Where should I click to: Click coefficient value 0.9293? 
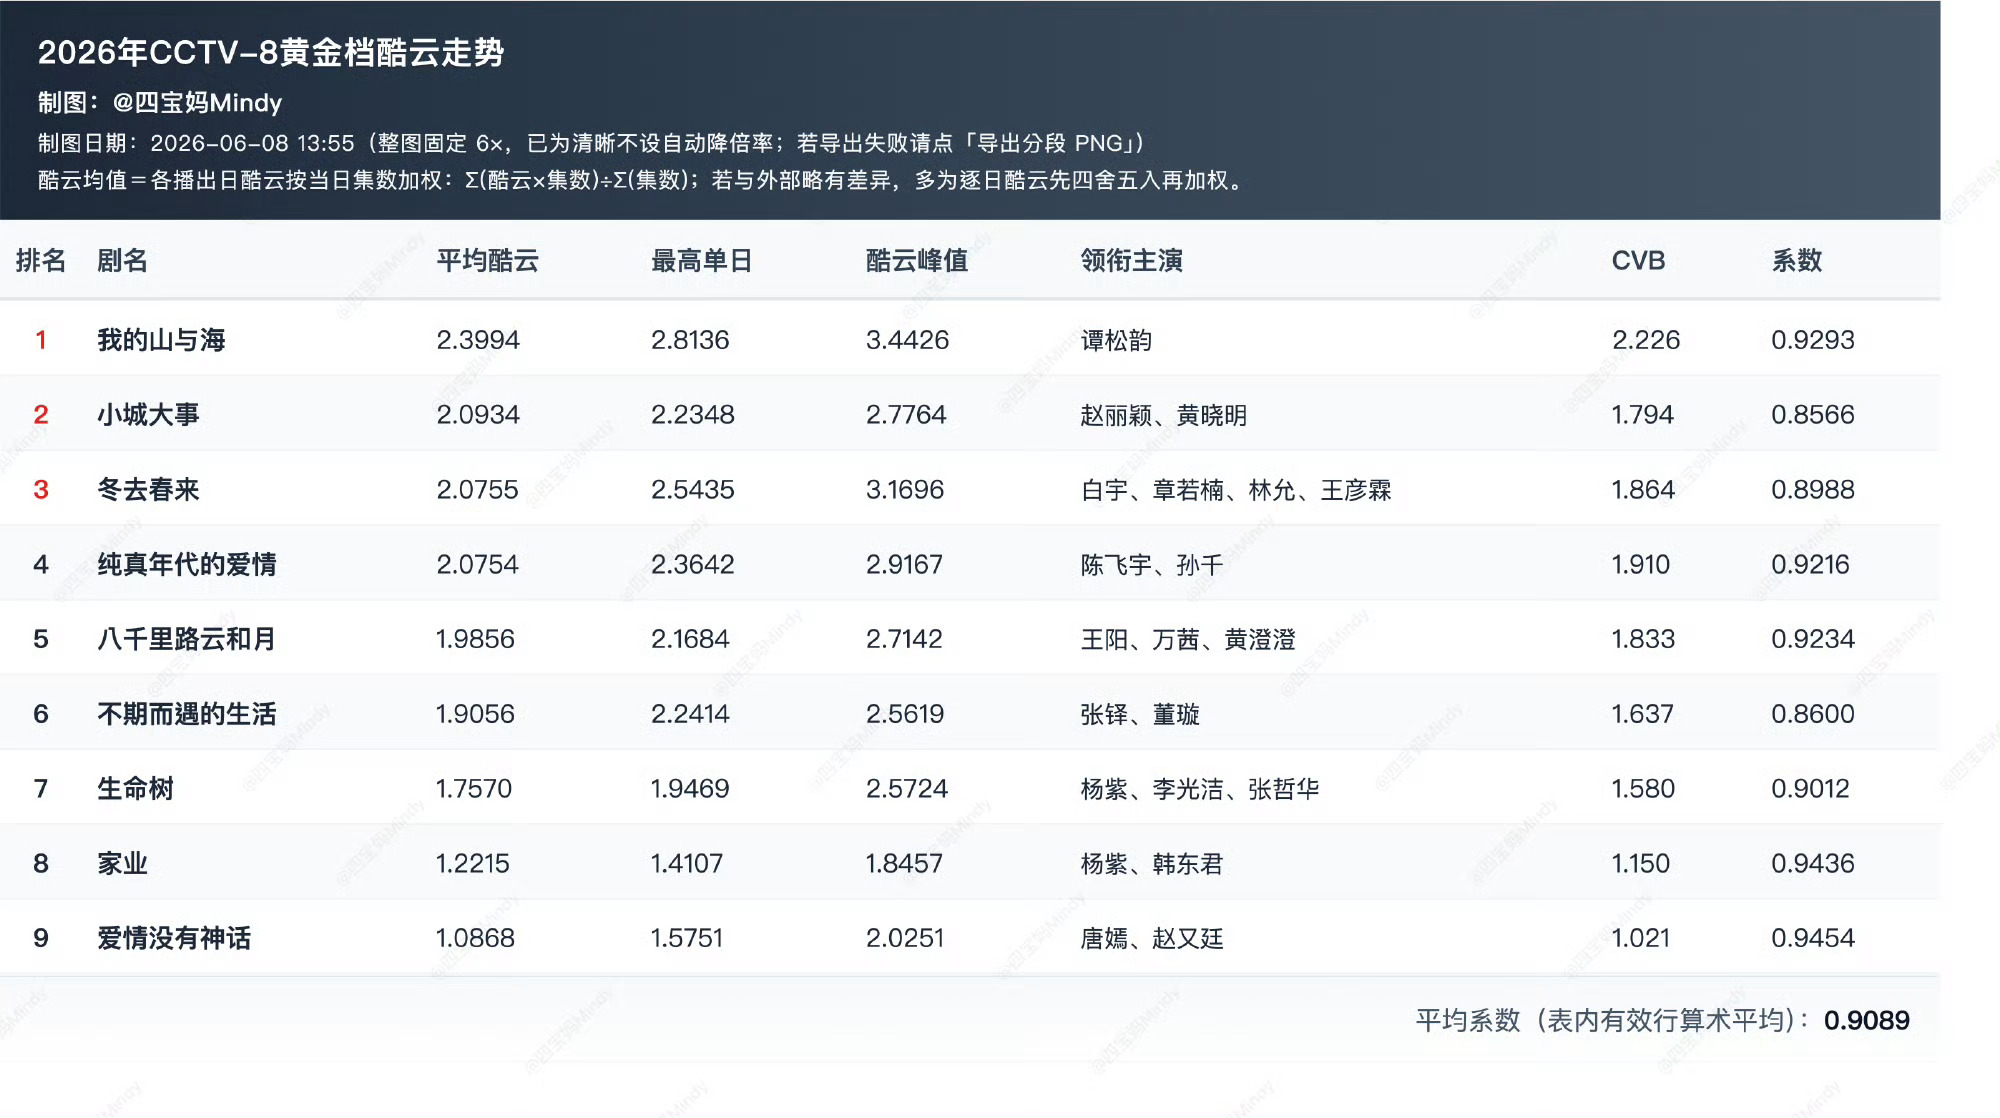1813,340
